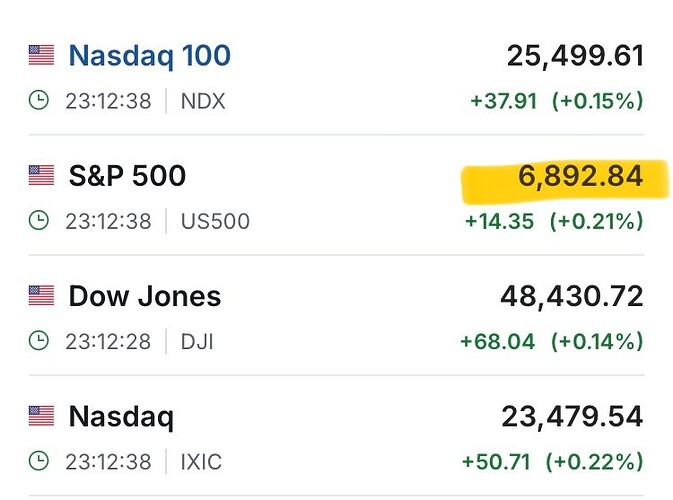Click the US flag beside Nasdaq
This screenshot has height=500, width=673.
pyautogui.click(x=41, y=416)
